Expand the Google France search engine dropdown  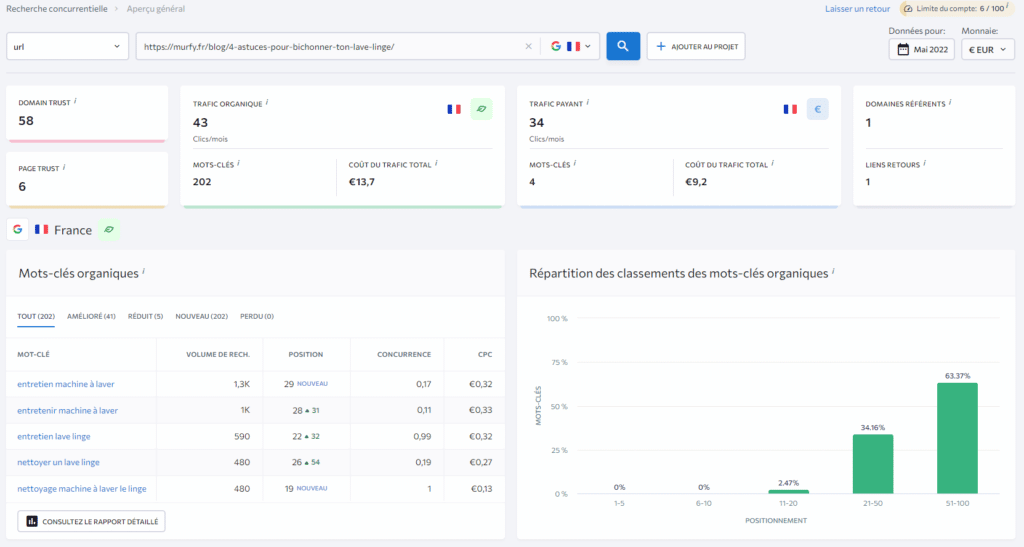[572, 46]
